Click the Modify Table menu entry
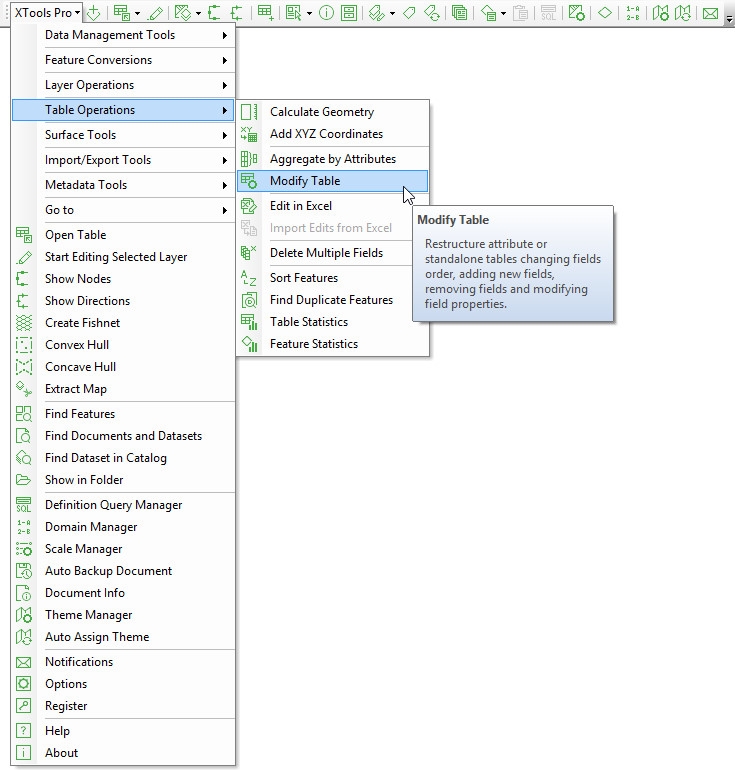Screen dimensions: 735x770 point(332,181)
